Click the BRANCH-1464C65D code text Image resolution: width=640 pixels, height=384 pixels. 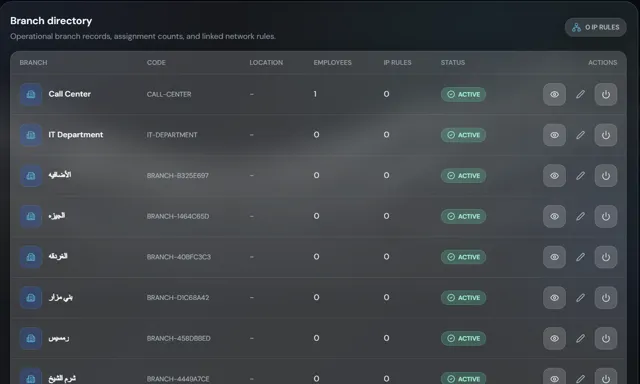(x=178, y=216)
